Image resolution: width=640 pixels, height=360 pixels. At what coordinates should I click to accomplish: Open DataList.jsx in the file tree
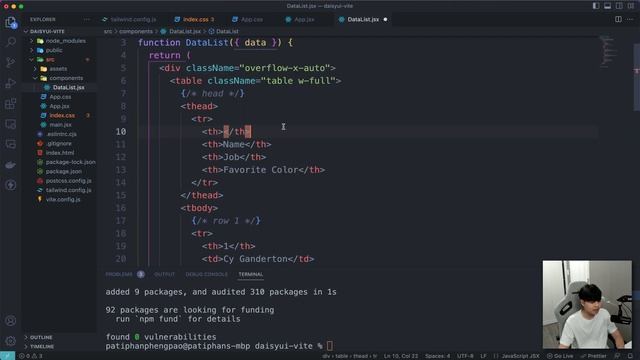(68, 87)
